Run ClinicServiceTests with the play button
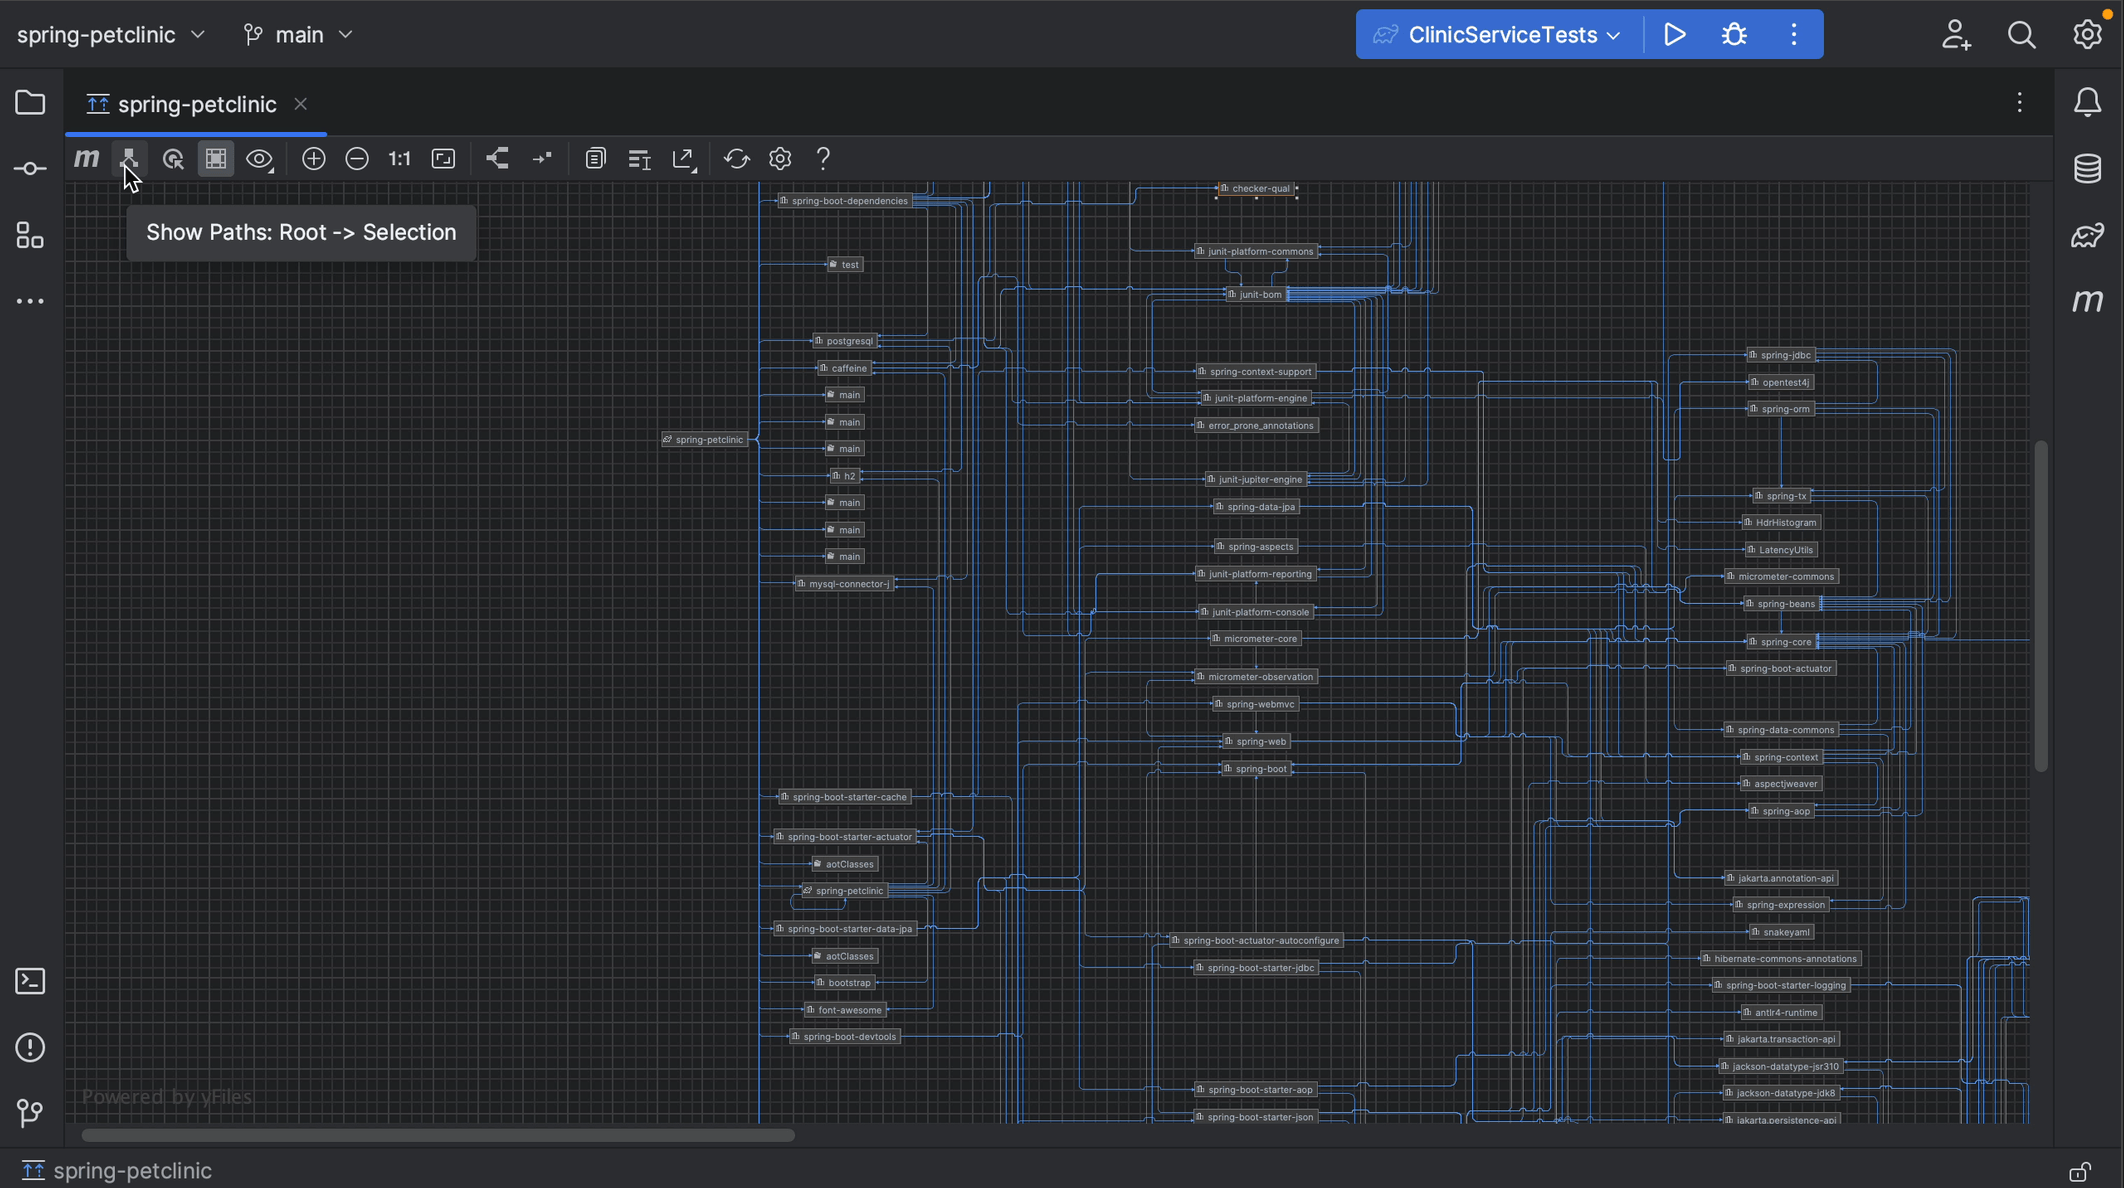2124x1188 pixels. click(x=1675, y=34)
